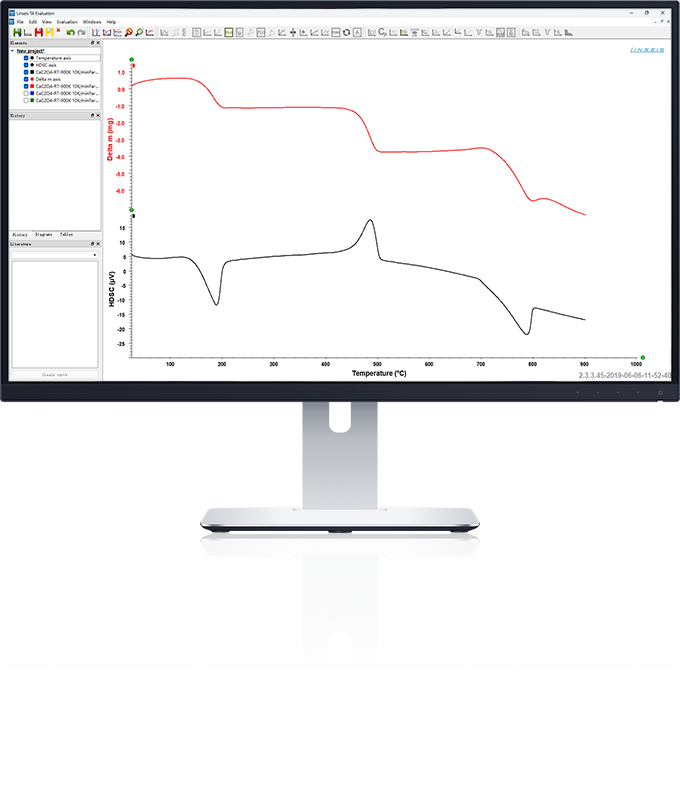Image resolution: width=680 pixels, height=797 pixels.
Task: Click the refresh circular arrow toolbar icon
Action: click(347, 32)
